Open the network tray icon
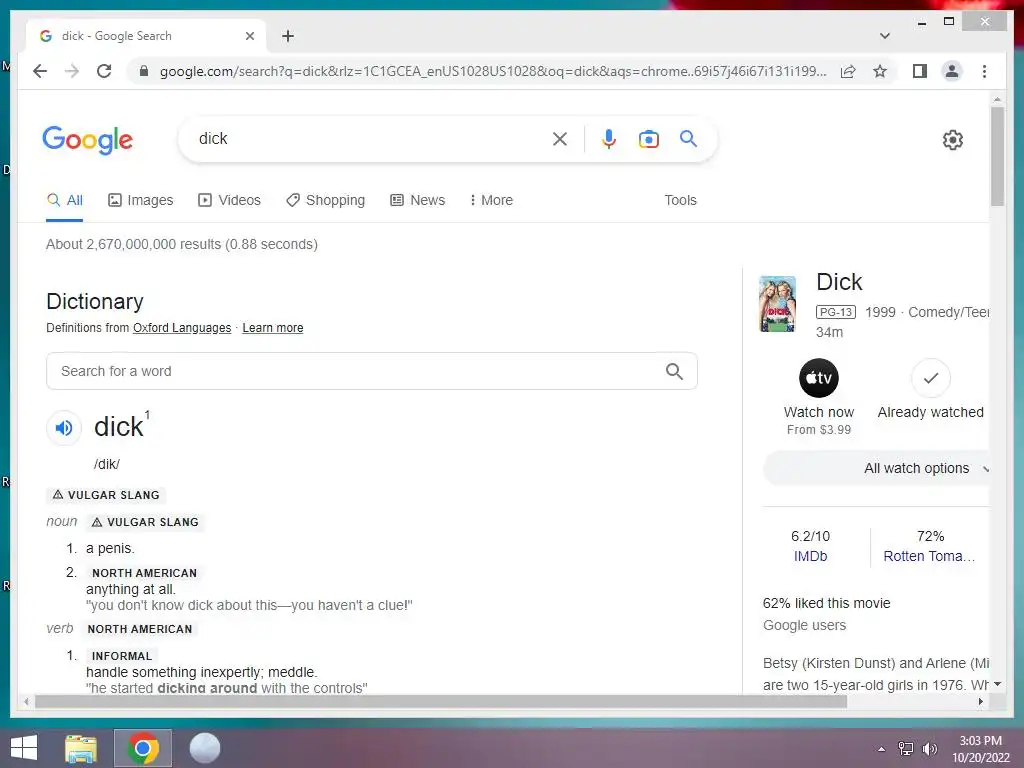Viewport: 1024px width, 768px height. (905, 749)
